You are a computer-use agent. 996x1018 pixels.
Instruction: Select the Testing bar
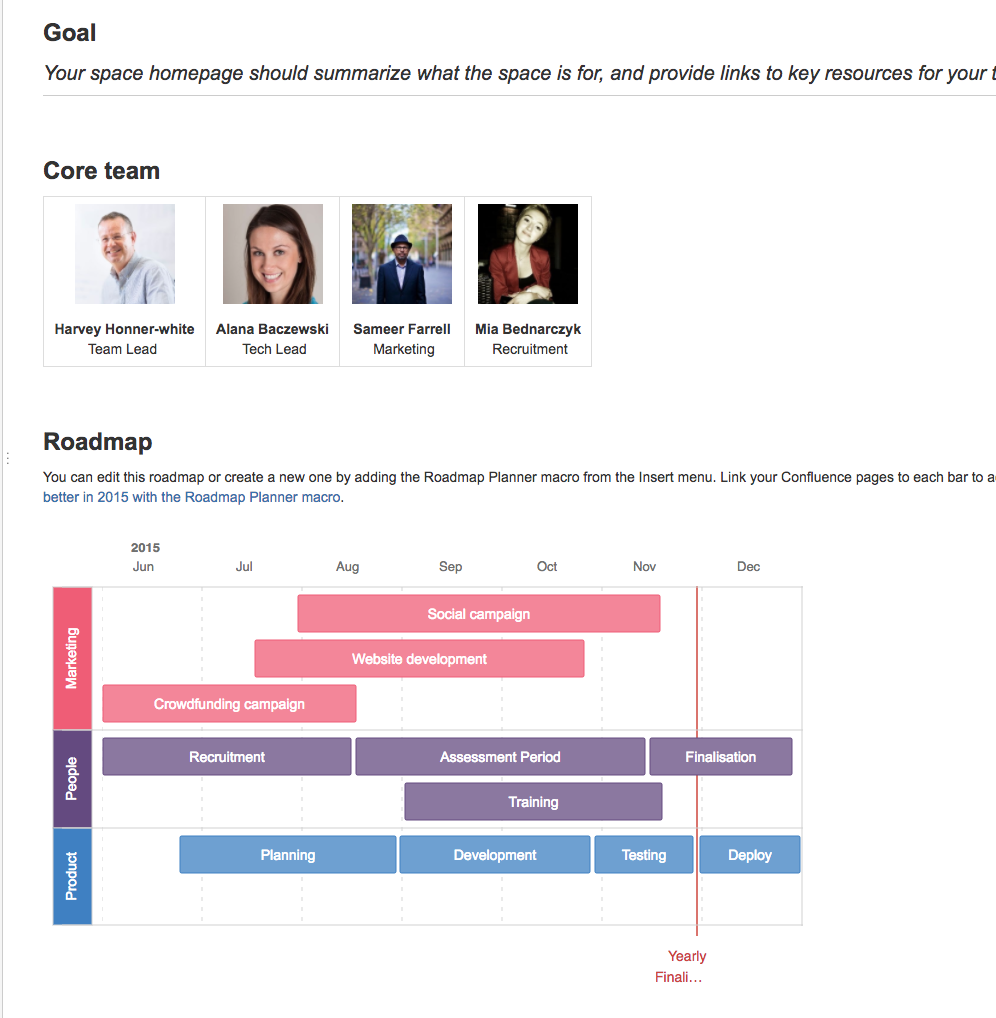click(644, 854)
